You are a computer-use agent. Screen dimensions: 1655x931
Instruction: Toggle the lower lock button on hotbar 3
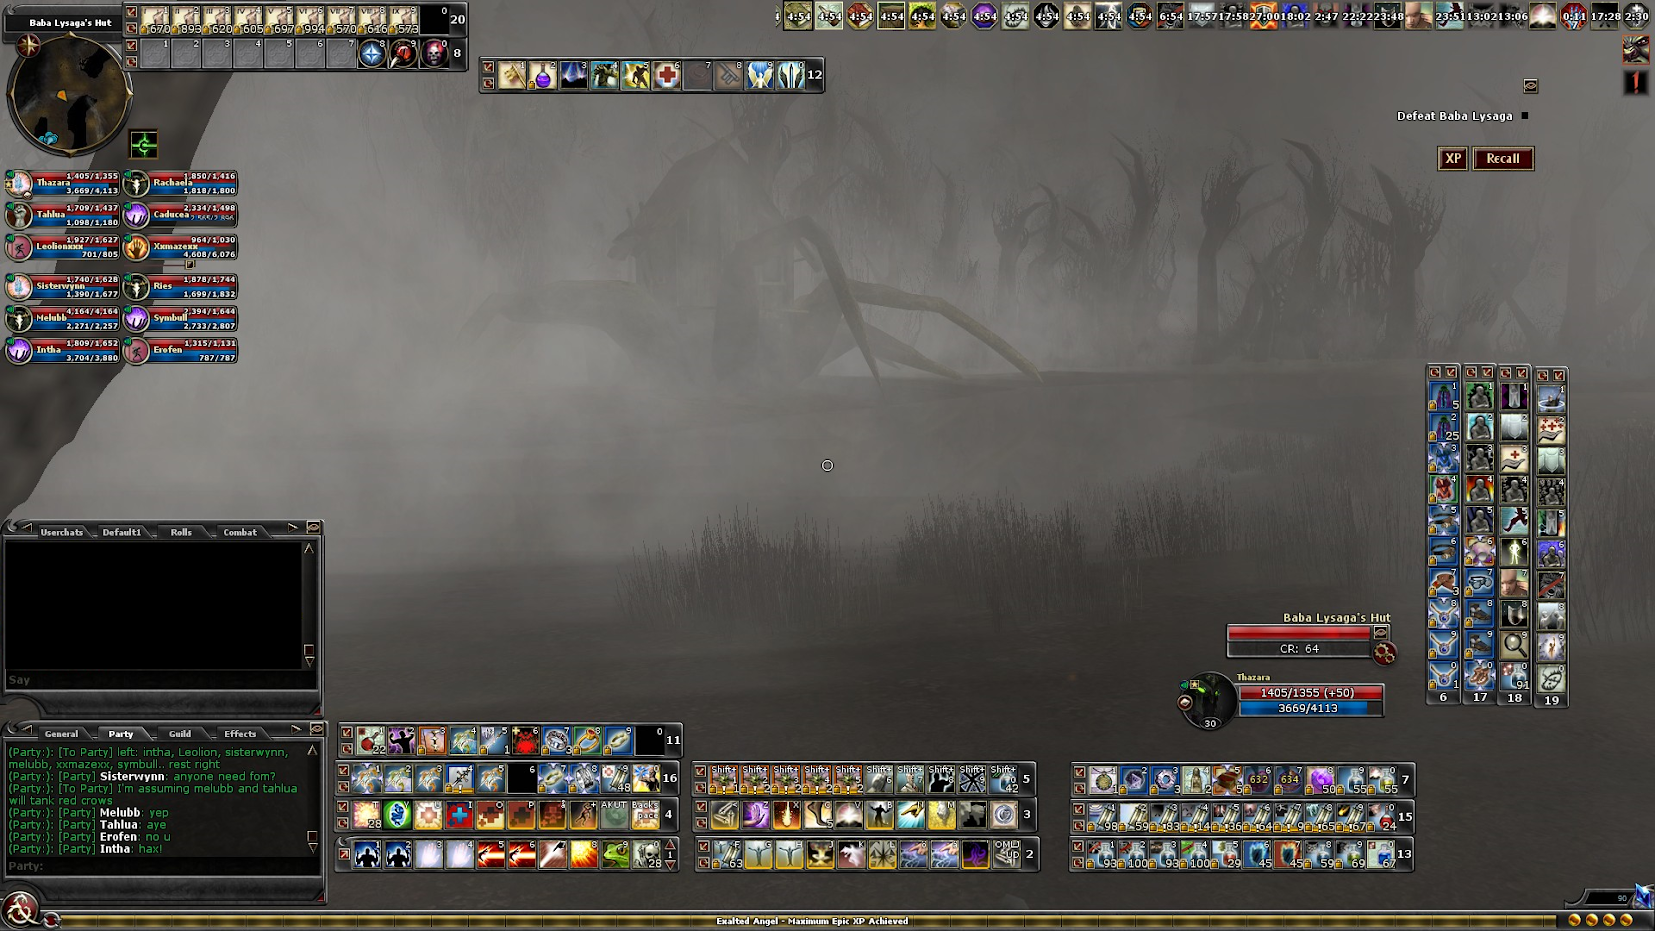pos(701,823)
